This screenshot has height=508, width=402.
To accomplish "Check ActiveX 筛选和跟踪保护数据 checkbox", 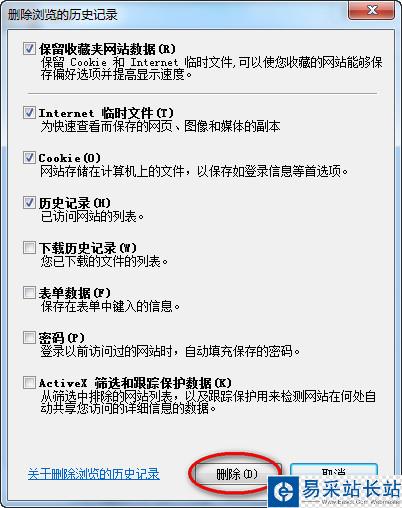I will [x=29, y=382].
